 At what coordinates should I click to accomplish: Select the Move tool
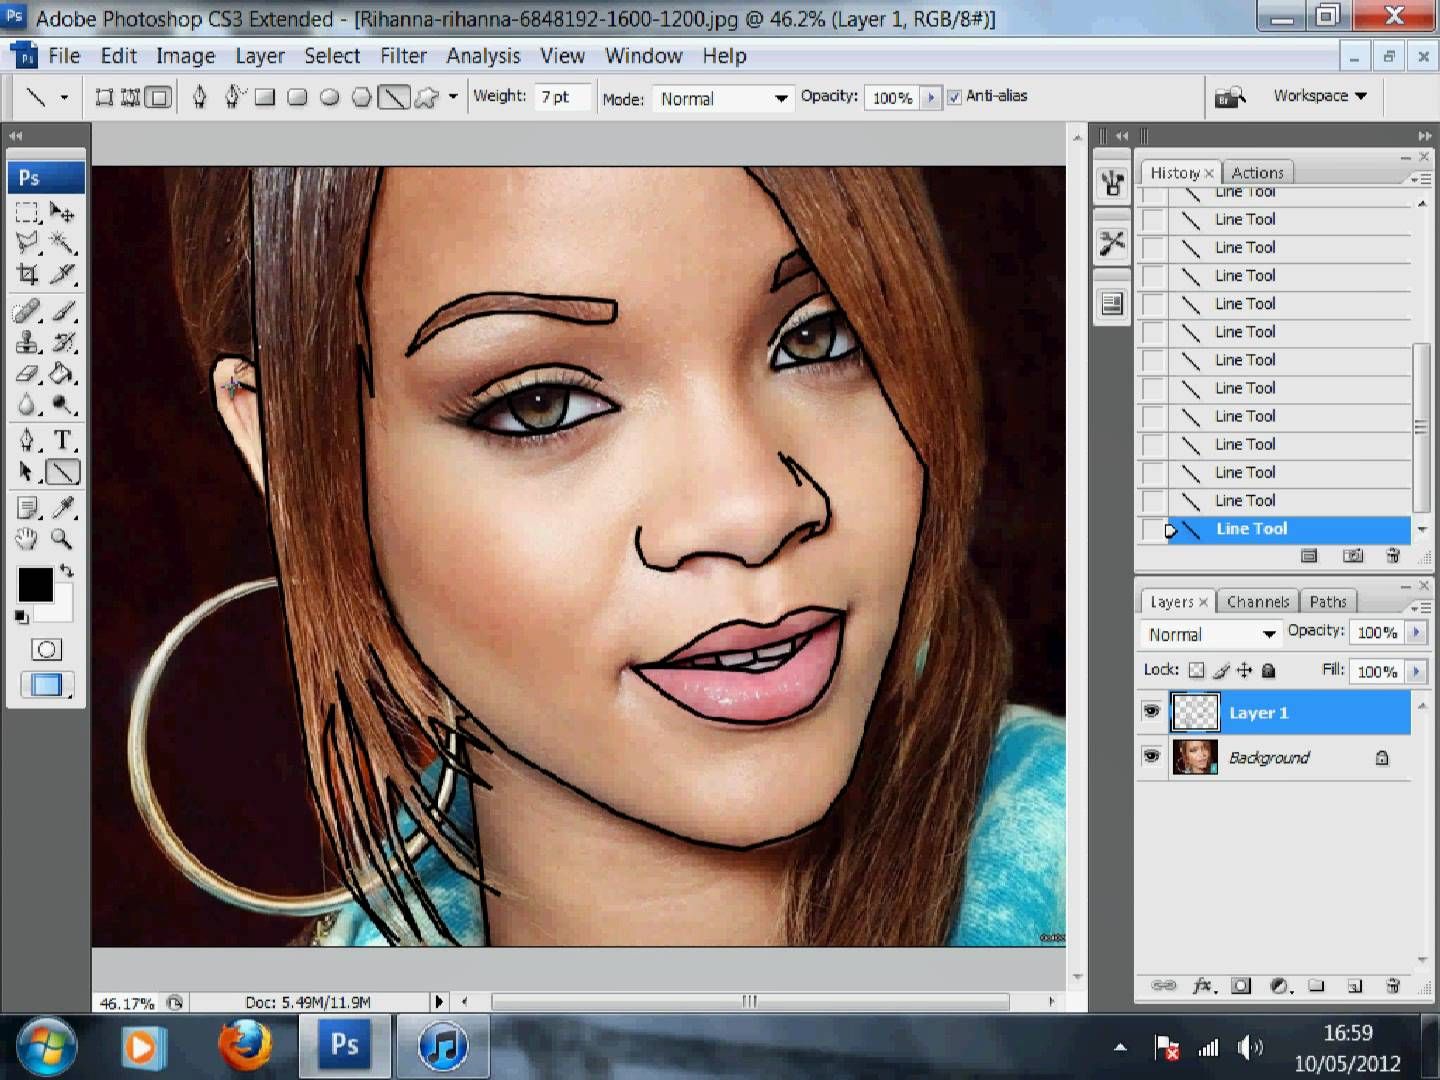tap(62, 212)
